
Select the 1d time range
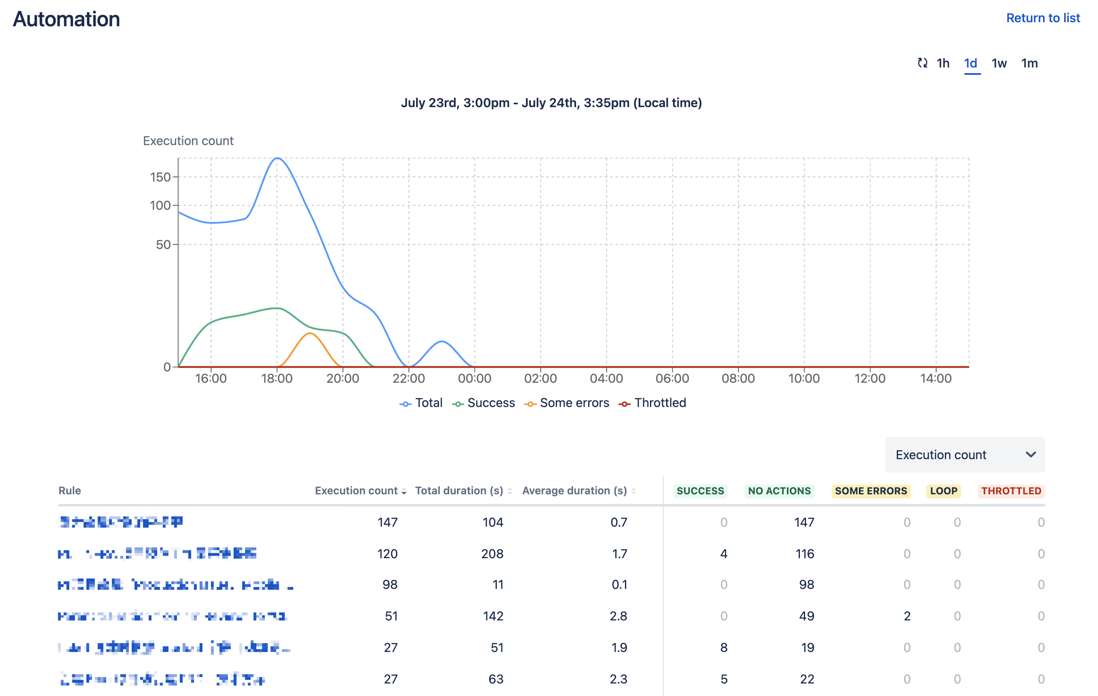coord(971,63)
